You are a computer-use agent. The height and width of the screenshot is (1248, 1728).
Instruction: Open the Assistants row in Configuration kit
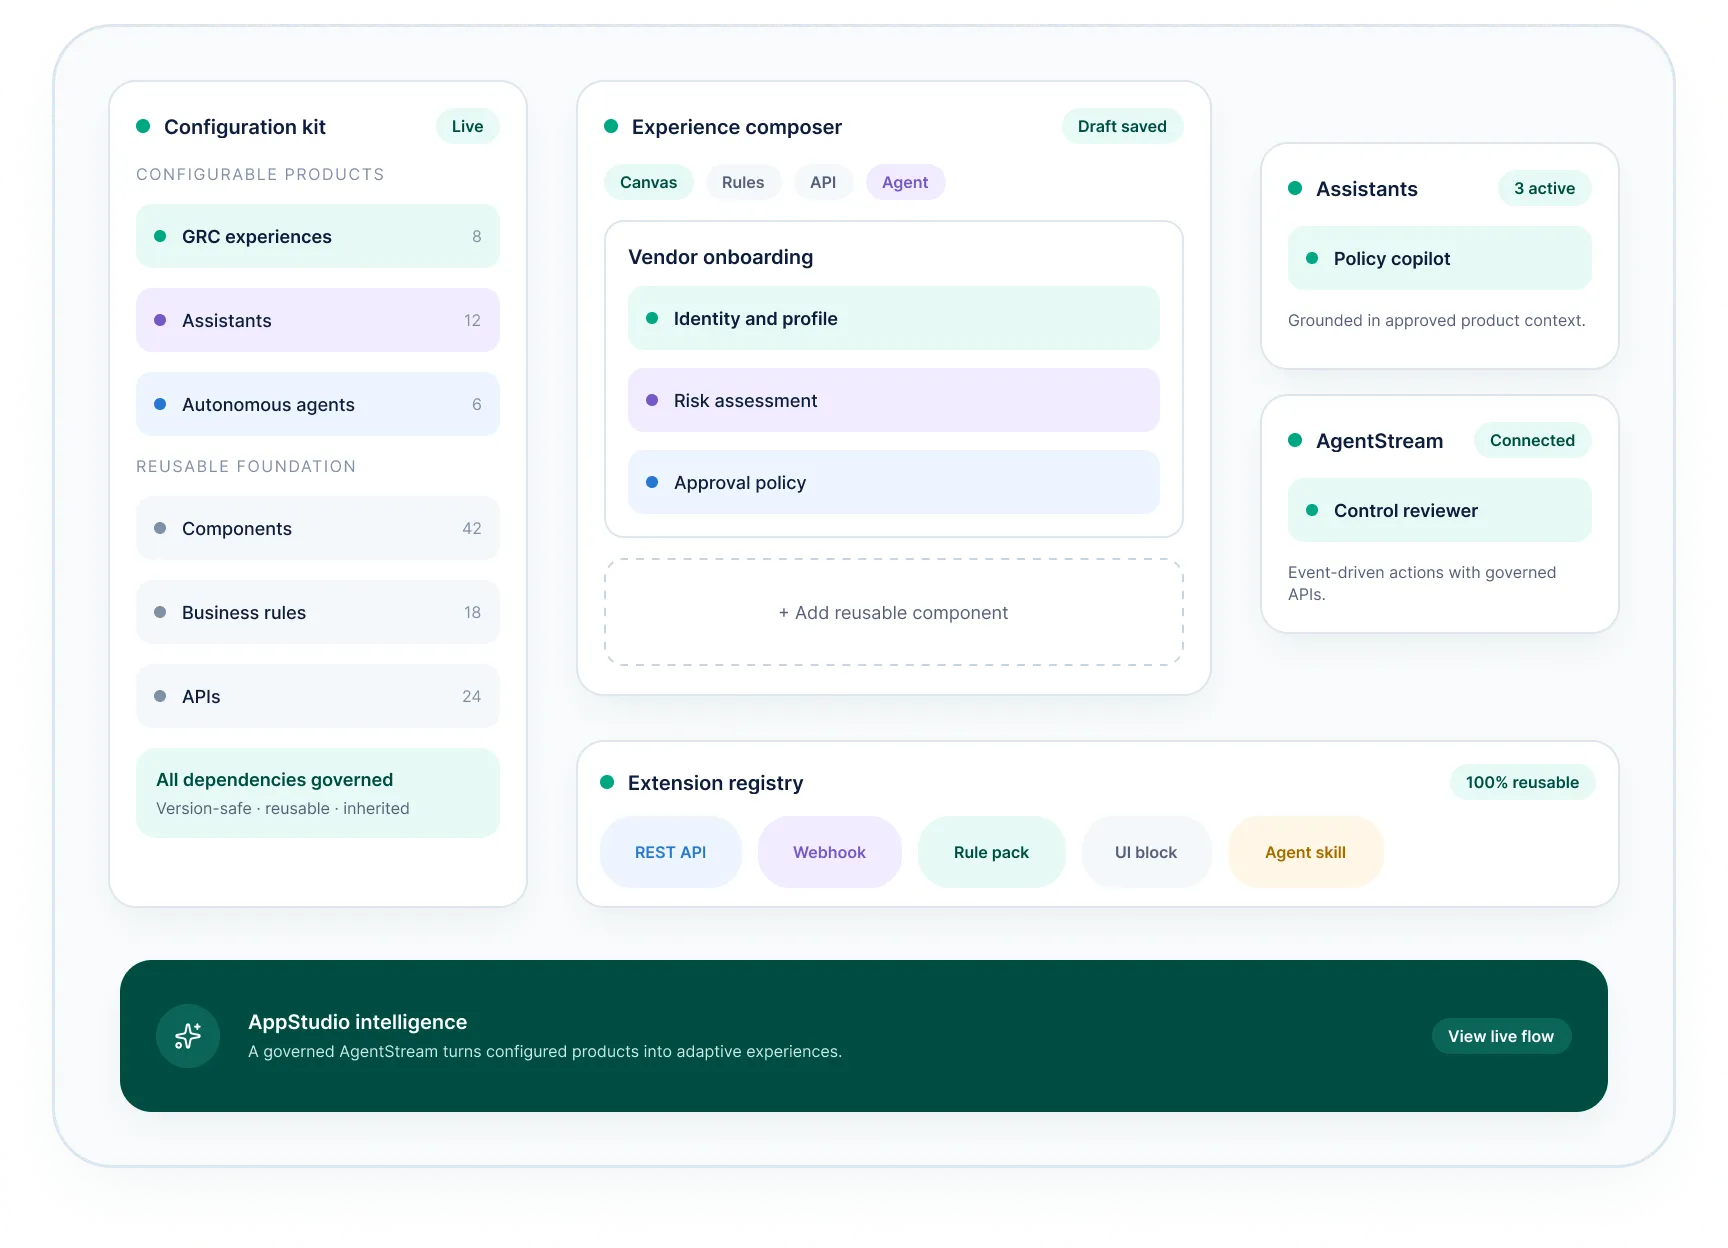318,320
